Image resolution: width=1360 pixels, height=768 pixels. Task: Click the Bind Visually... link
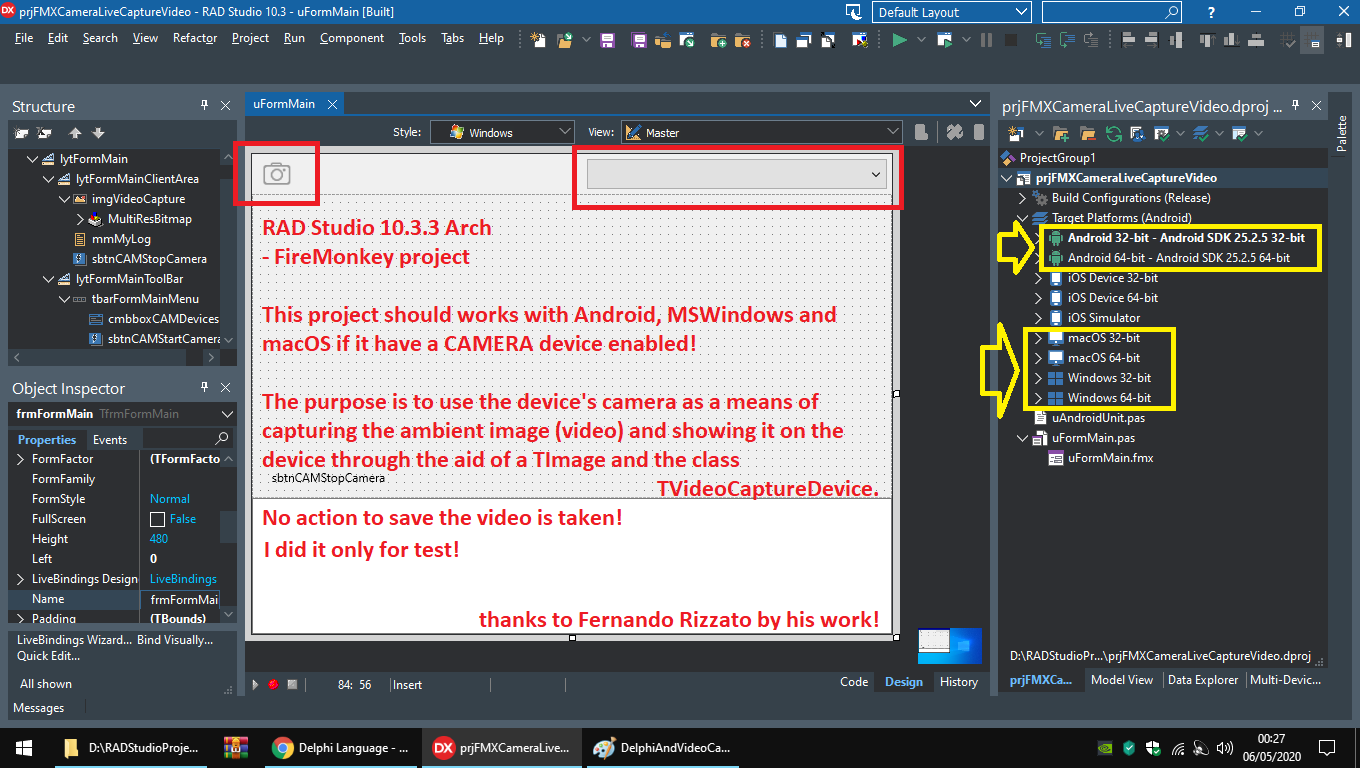click(173, 640)
